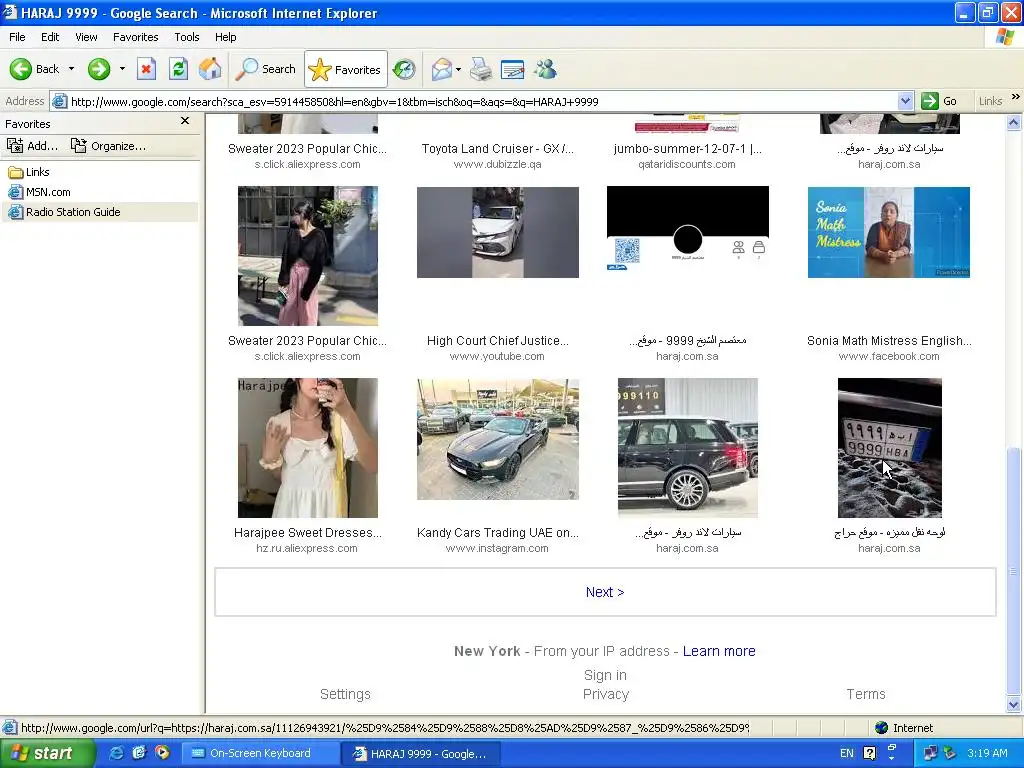The height and width of the screenshot is (768, 1024).
Task: Open the Search pane
Action: coord(266,69)
